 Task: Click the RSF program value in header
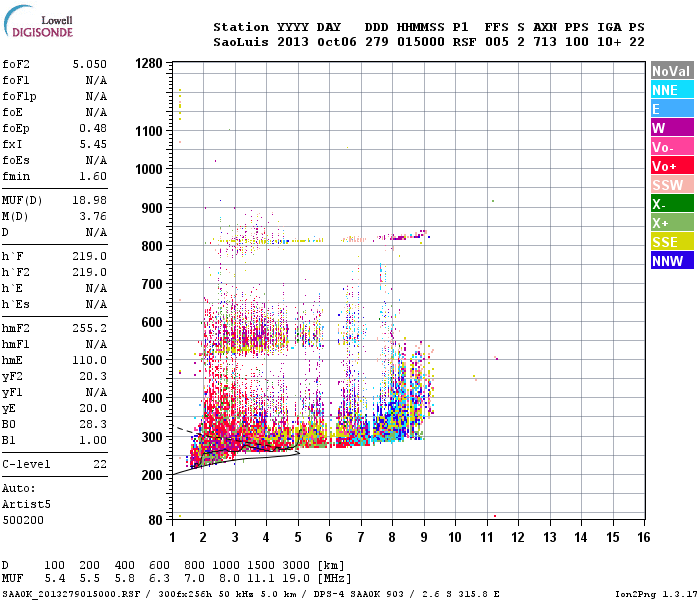(464, 42)
